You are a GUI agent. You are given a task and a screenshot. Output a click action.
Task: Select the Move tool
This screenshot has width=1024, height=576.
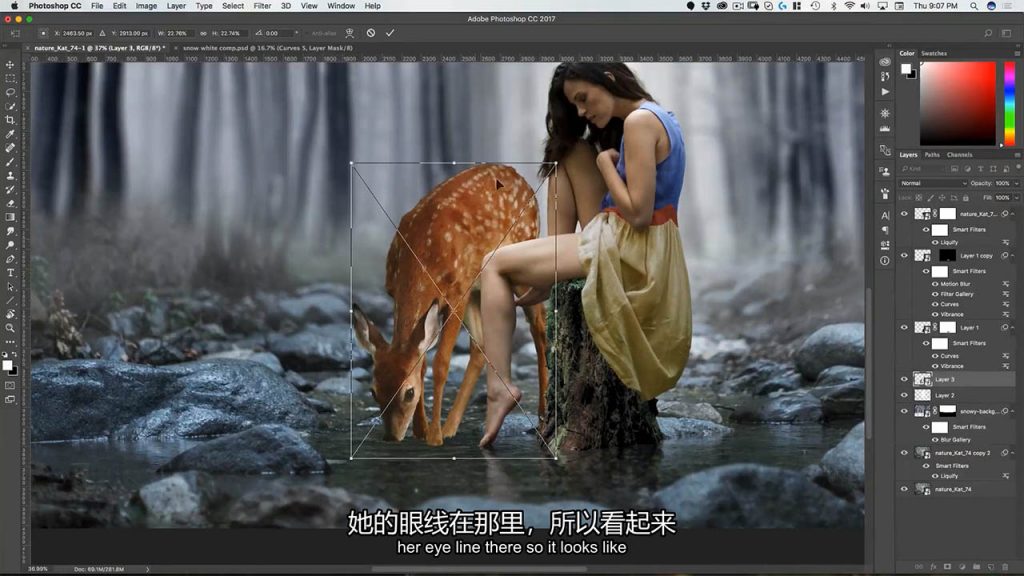[10, 65]
